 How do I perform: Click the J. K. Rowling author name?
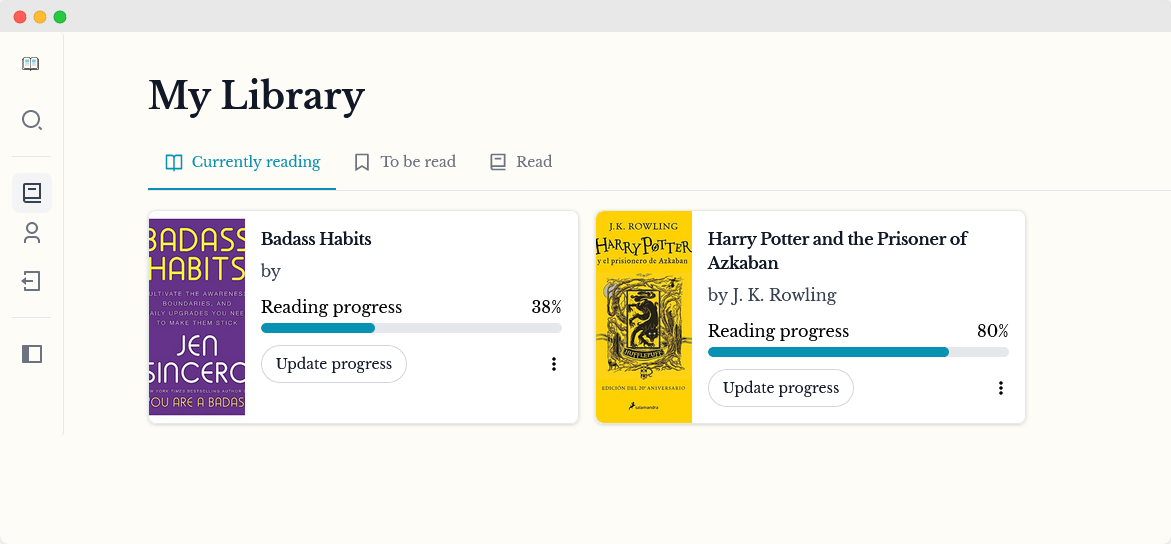pos(783,295)
